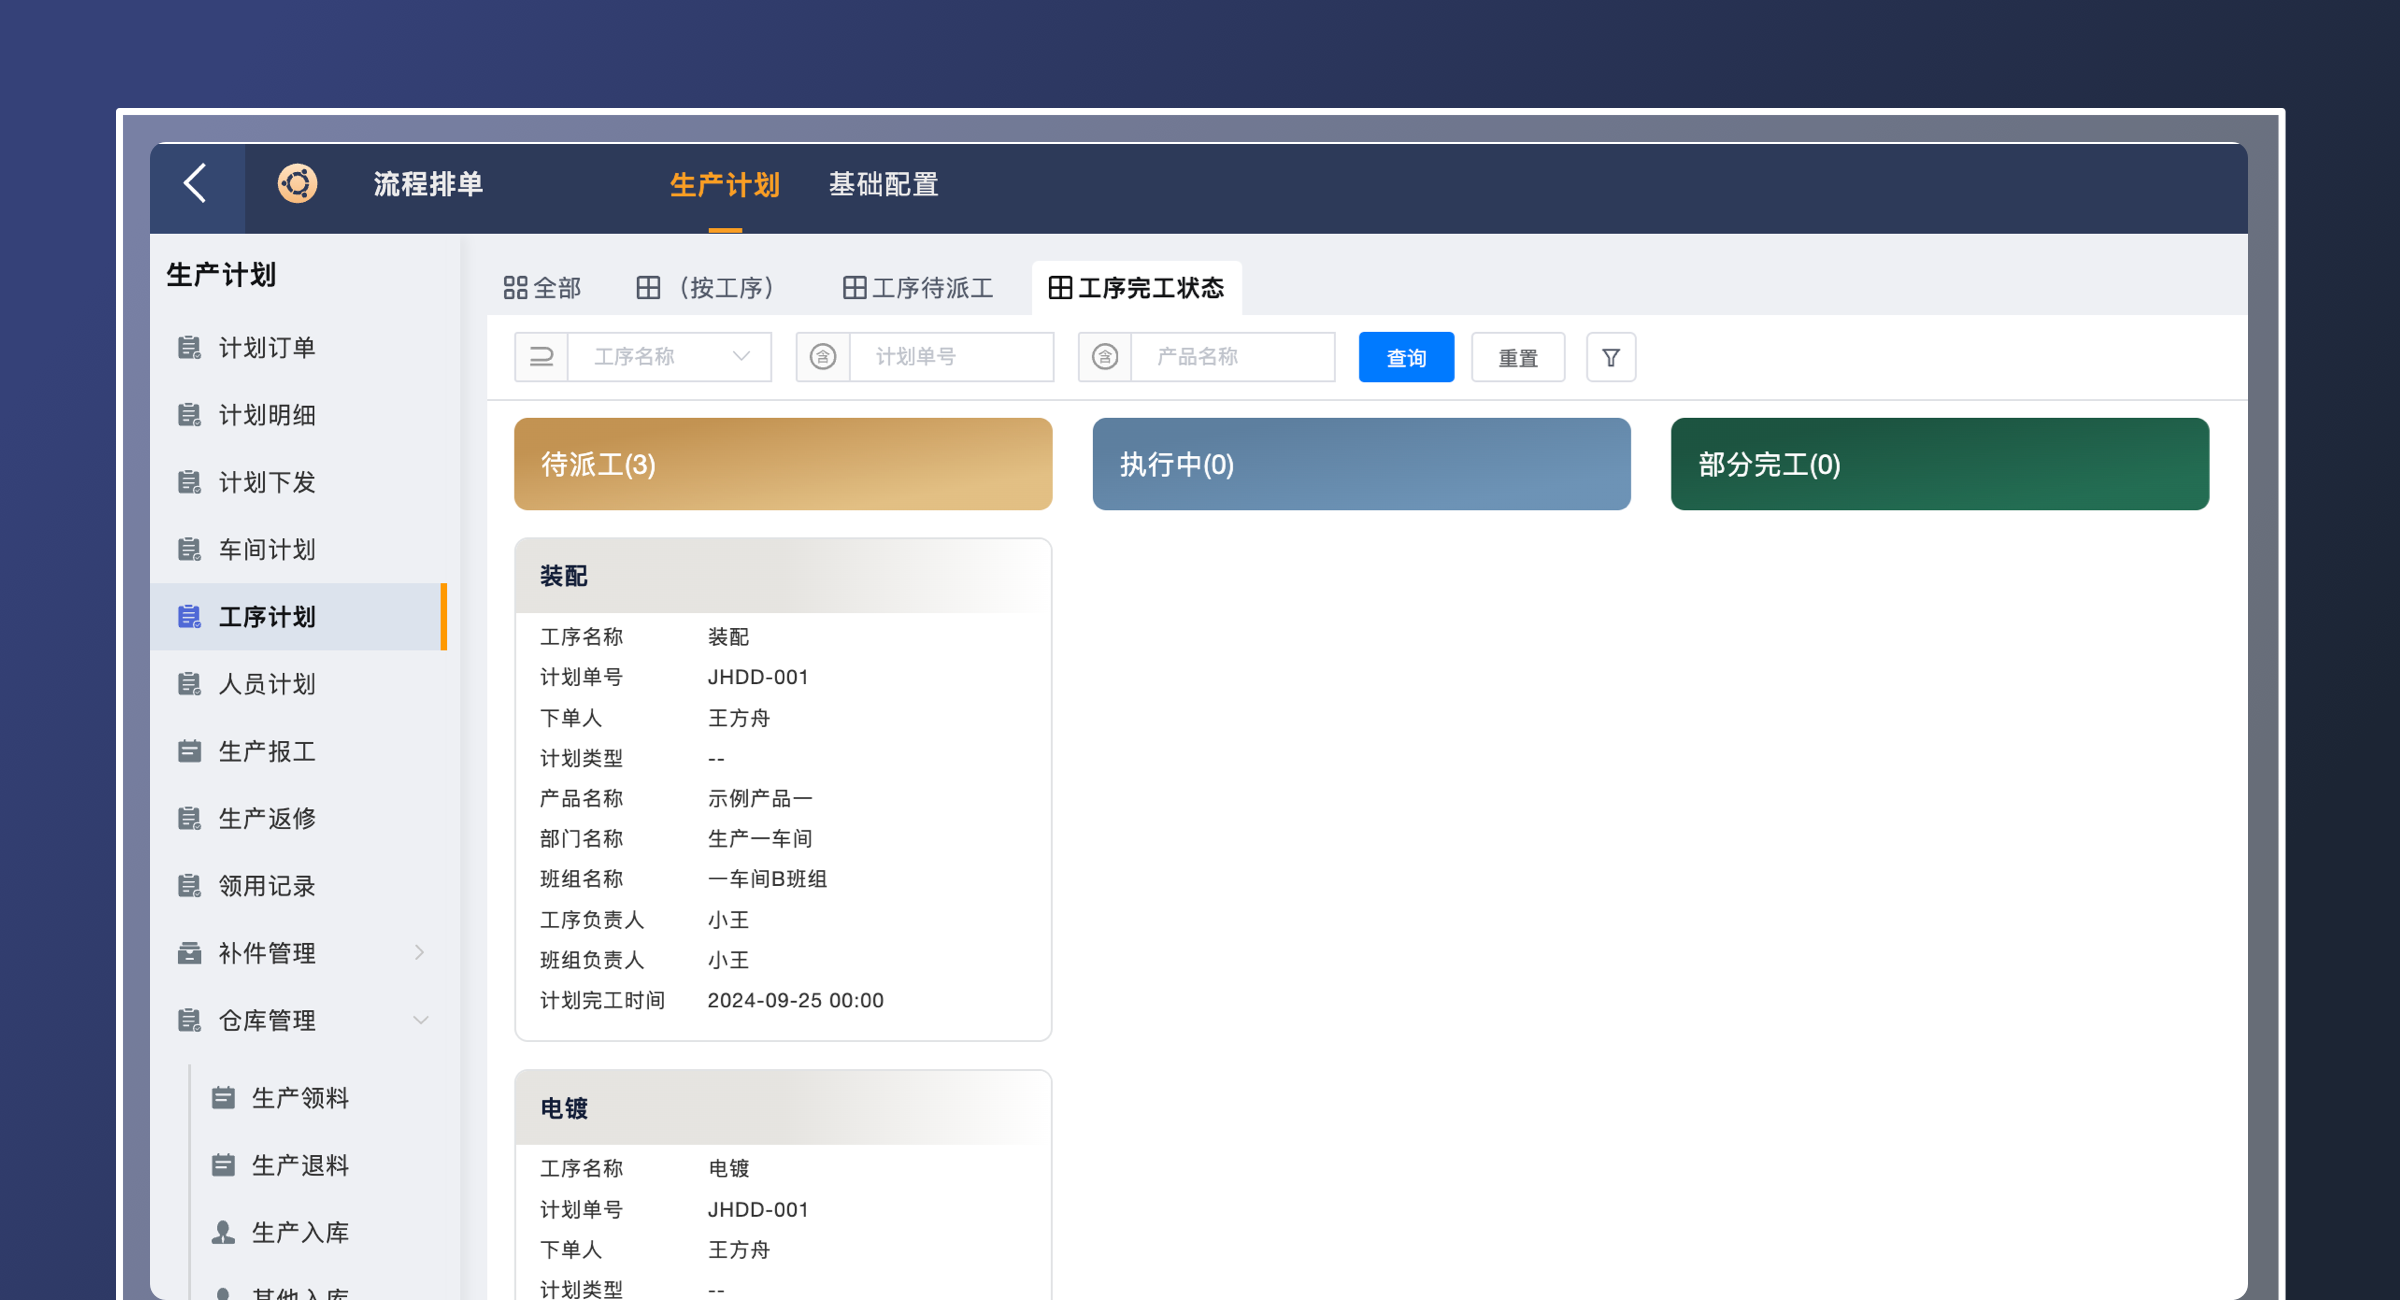Select the 生产报工 clipboard icon in sidebar
Image resolution: width=2400 pixels, height=1300 pixels.
click(190, 751)
